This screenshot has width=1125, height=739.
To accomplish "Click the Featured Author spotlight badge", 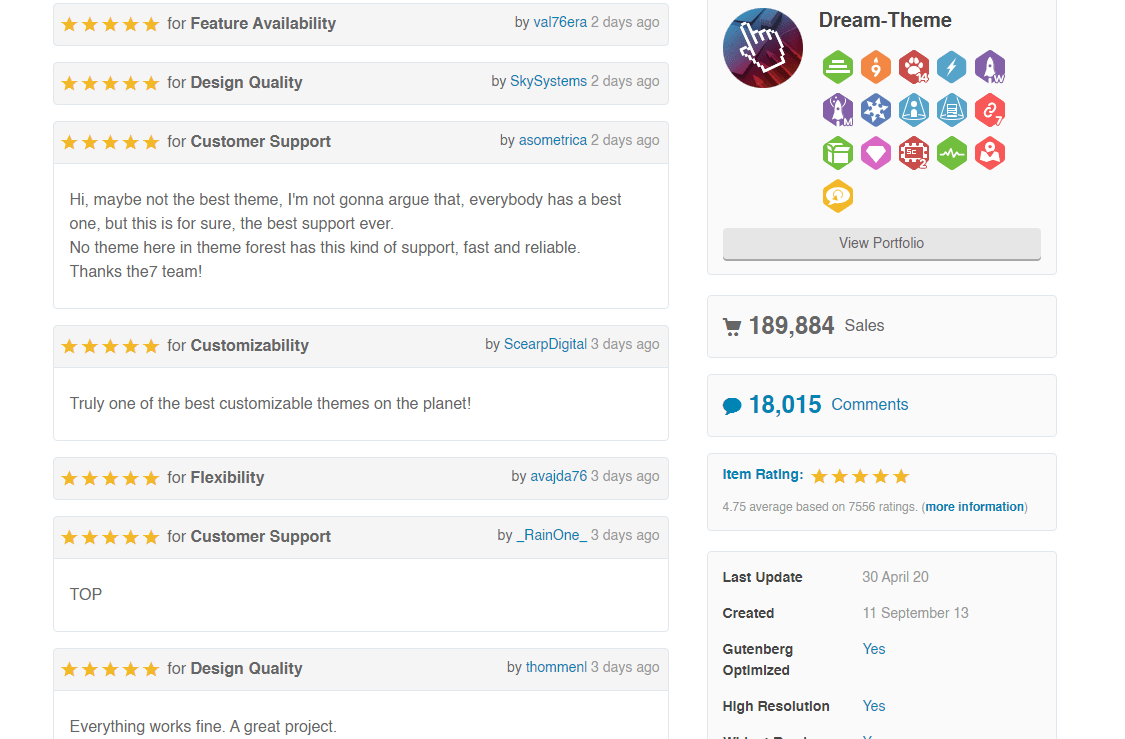I will (x=914, y=110).
